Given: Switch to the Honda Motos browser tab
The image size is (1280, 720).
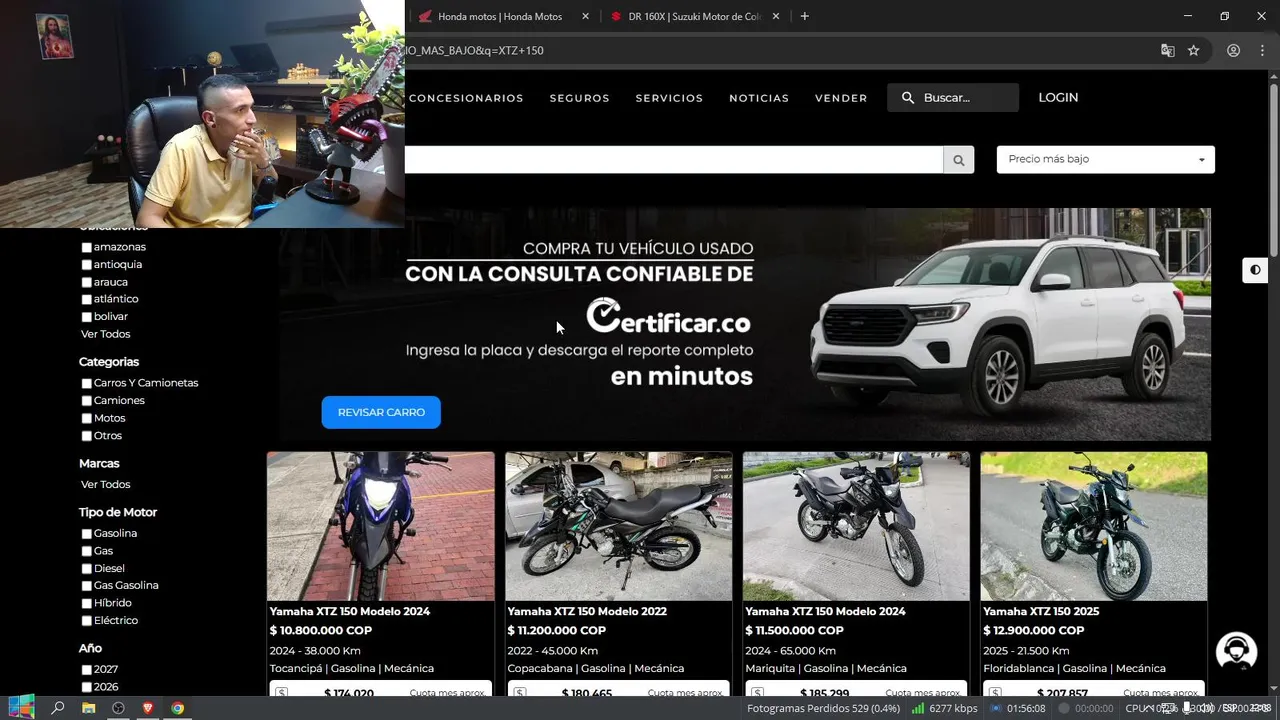Looking at the screenshot, I should point(499,16).
